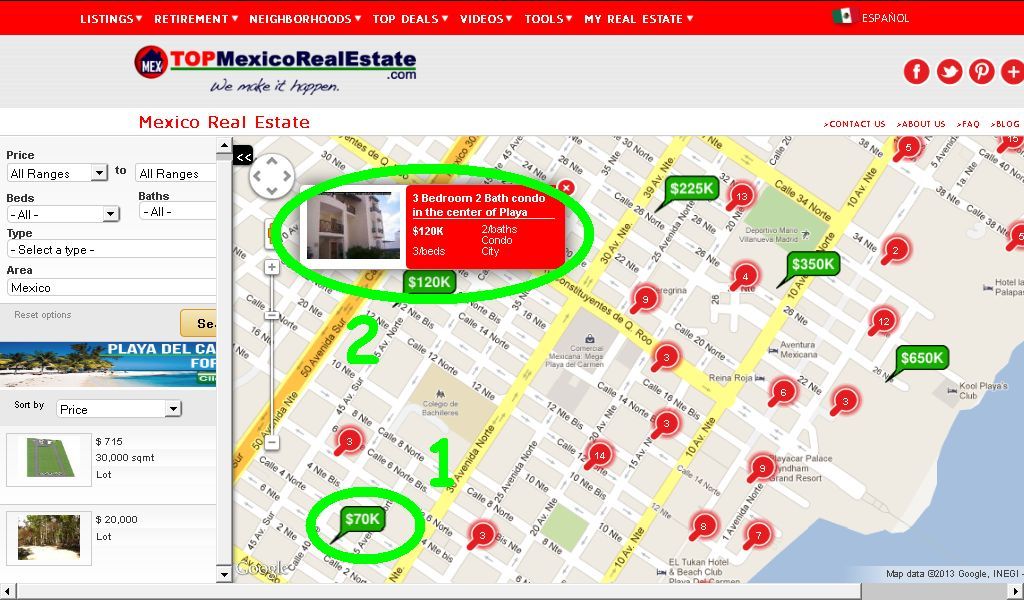Select the $225K price marker
This screenshot has height=600, width=1024.
tap(692, 189)
